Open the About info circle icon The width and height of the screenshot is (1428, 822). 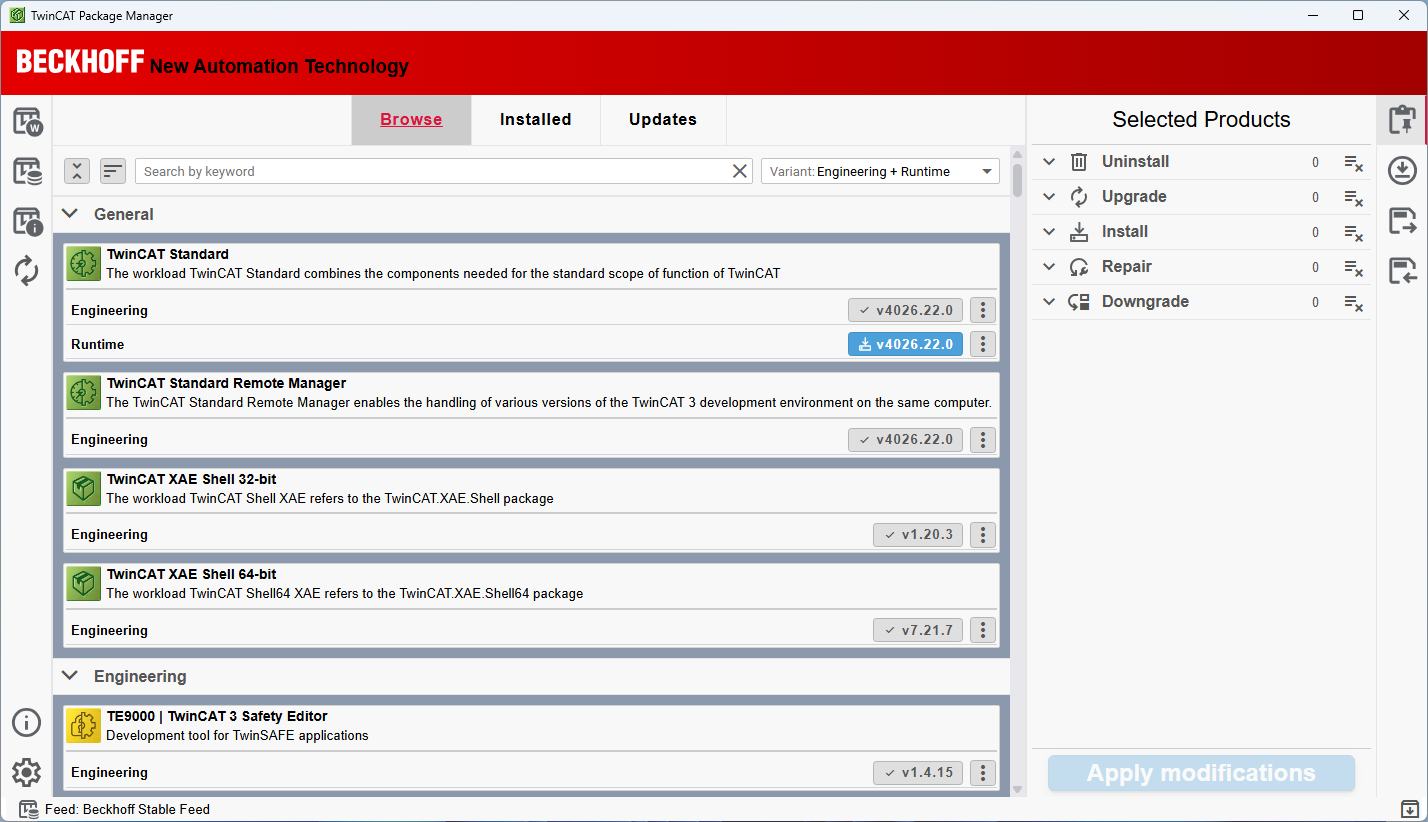click(27, 723)
